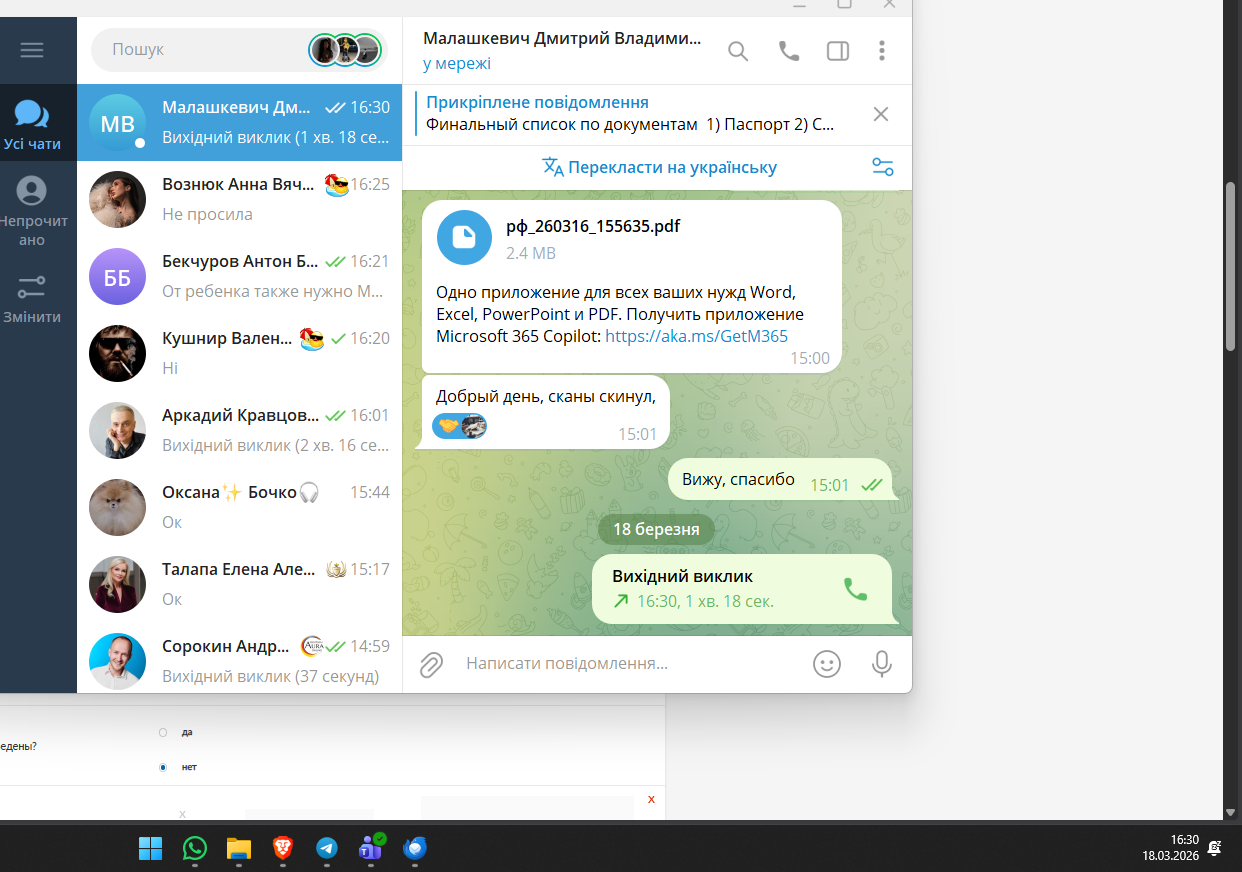This screenshot has height=872, width=1242.
Task: Open translation settings sliders icon
Action: (x=883, y=167)
